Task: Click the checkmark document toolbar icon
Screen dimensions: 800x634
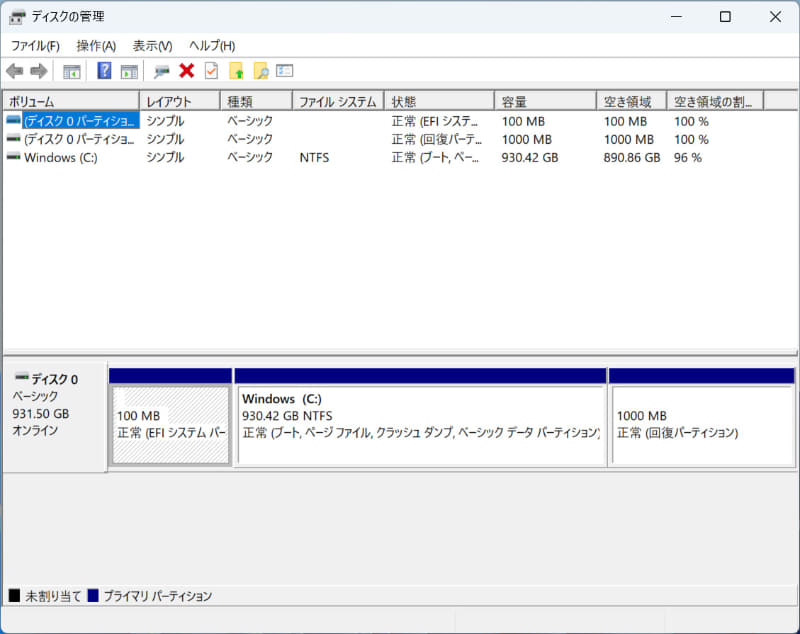Action: (x=210, y=70)
